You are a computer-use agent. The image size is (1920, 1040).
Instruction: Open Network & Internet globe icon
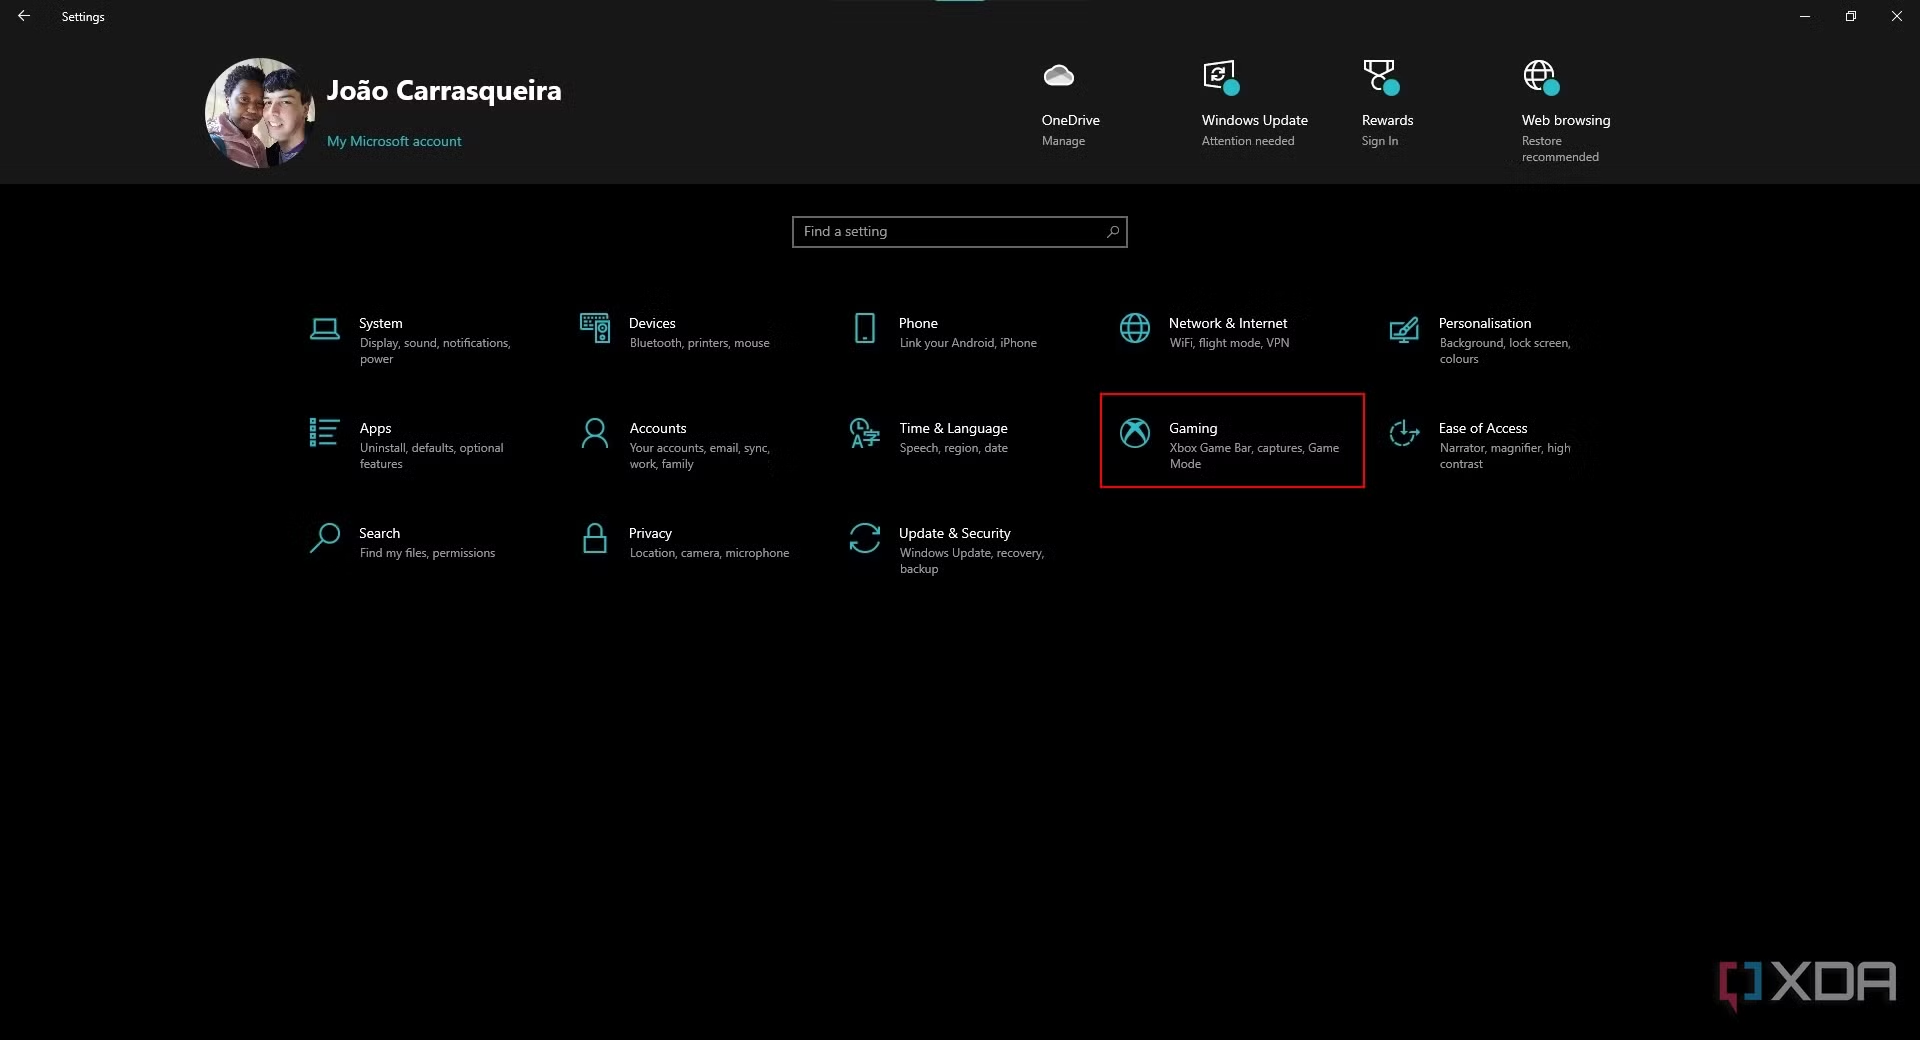pos(1135,328)
